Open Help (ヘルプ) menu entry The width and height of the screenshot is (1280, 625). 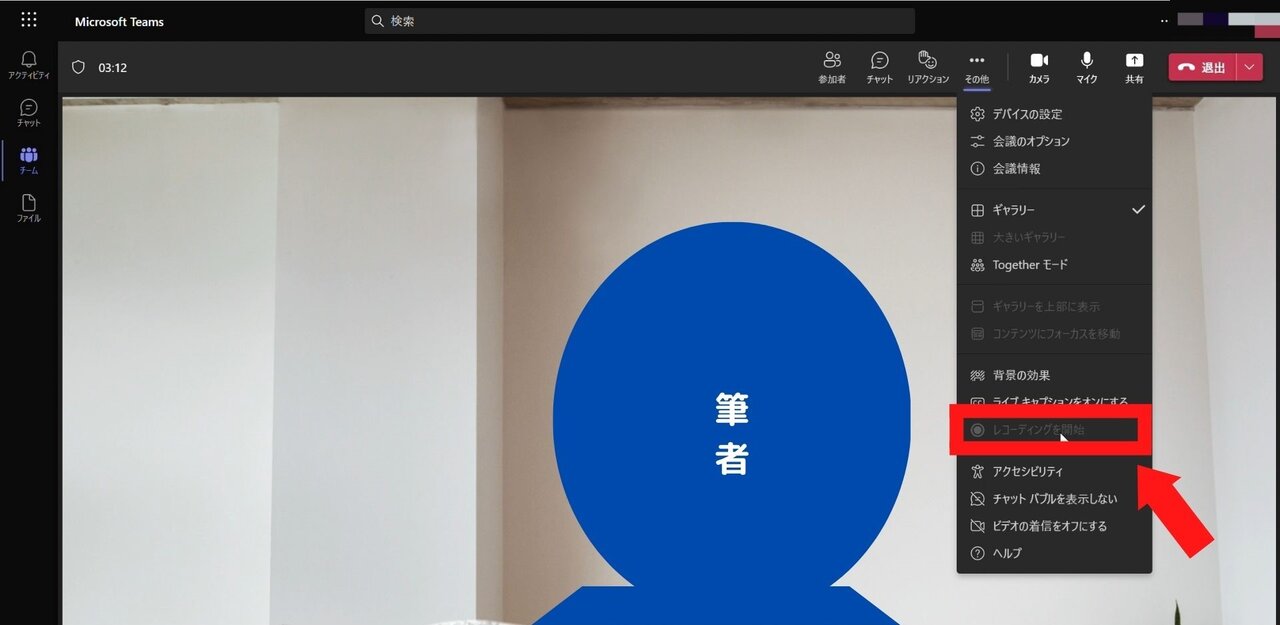pyautogui.click(x=1054, y=553)
